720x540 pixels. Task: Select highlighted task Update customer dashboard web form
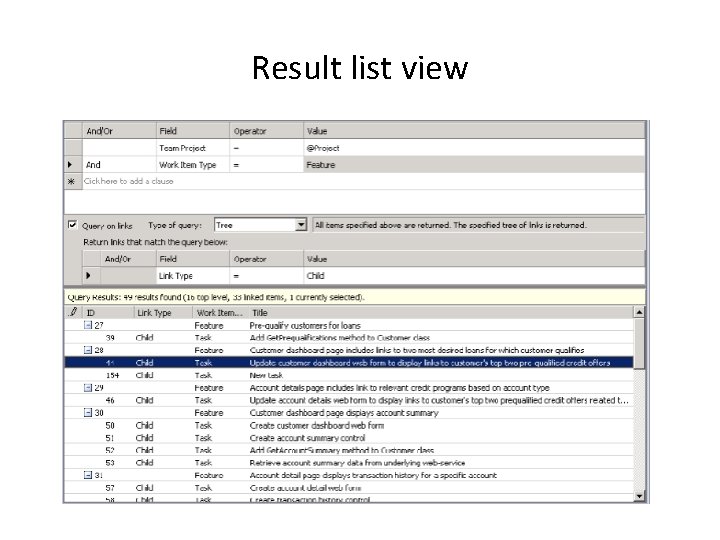tap(349, 363)
